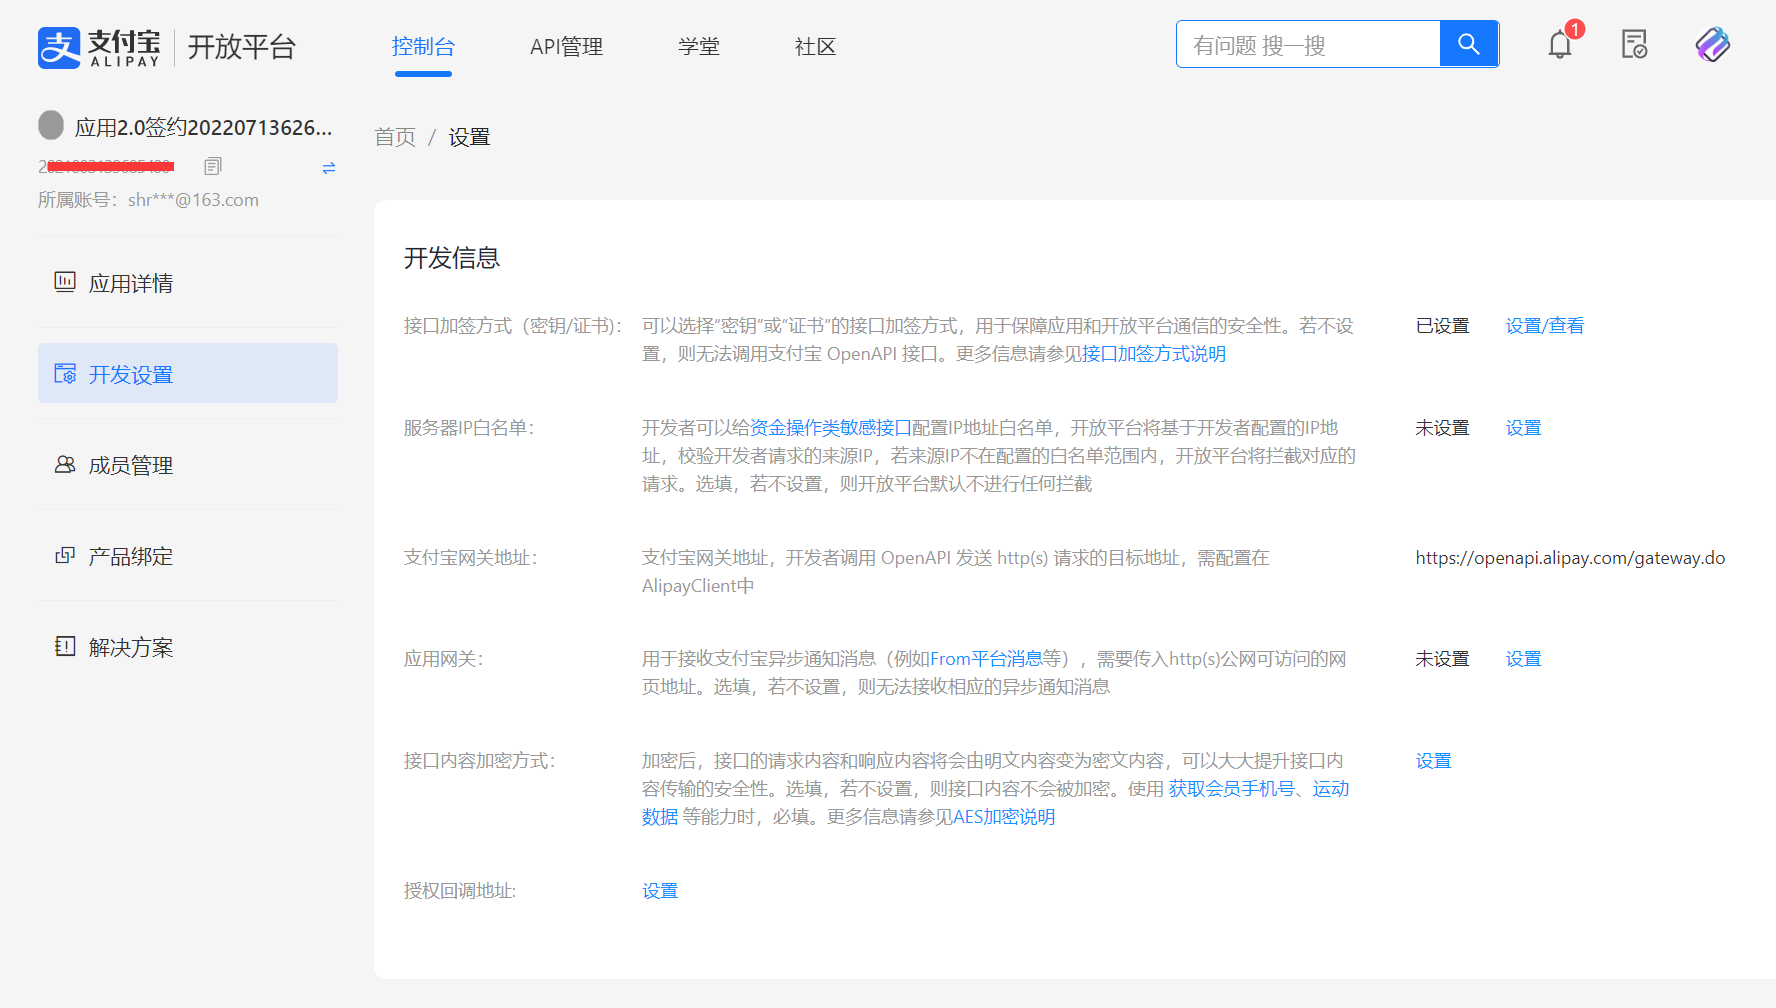Open the document checklist icon in header
This screenshot has width=1776, height=1008.
pos(1634,45)
